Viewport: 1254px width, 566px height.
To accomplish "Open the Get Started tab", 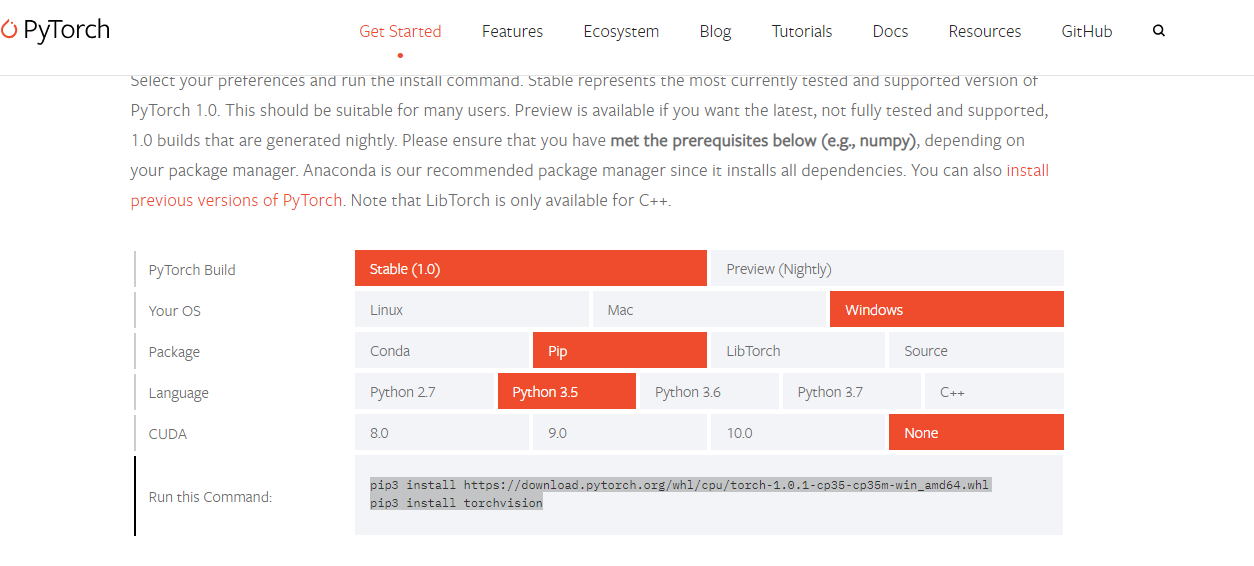I will click(x=400, y=31).
